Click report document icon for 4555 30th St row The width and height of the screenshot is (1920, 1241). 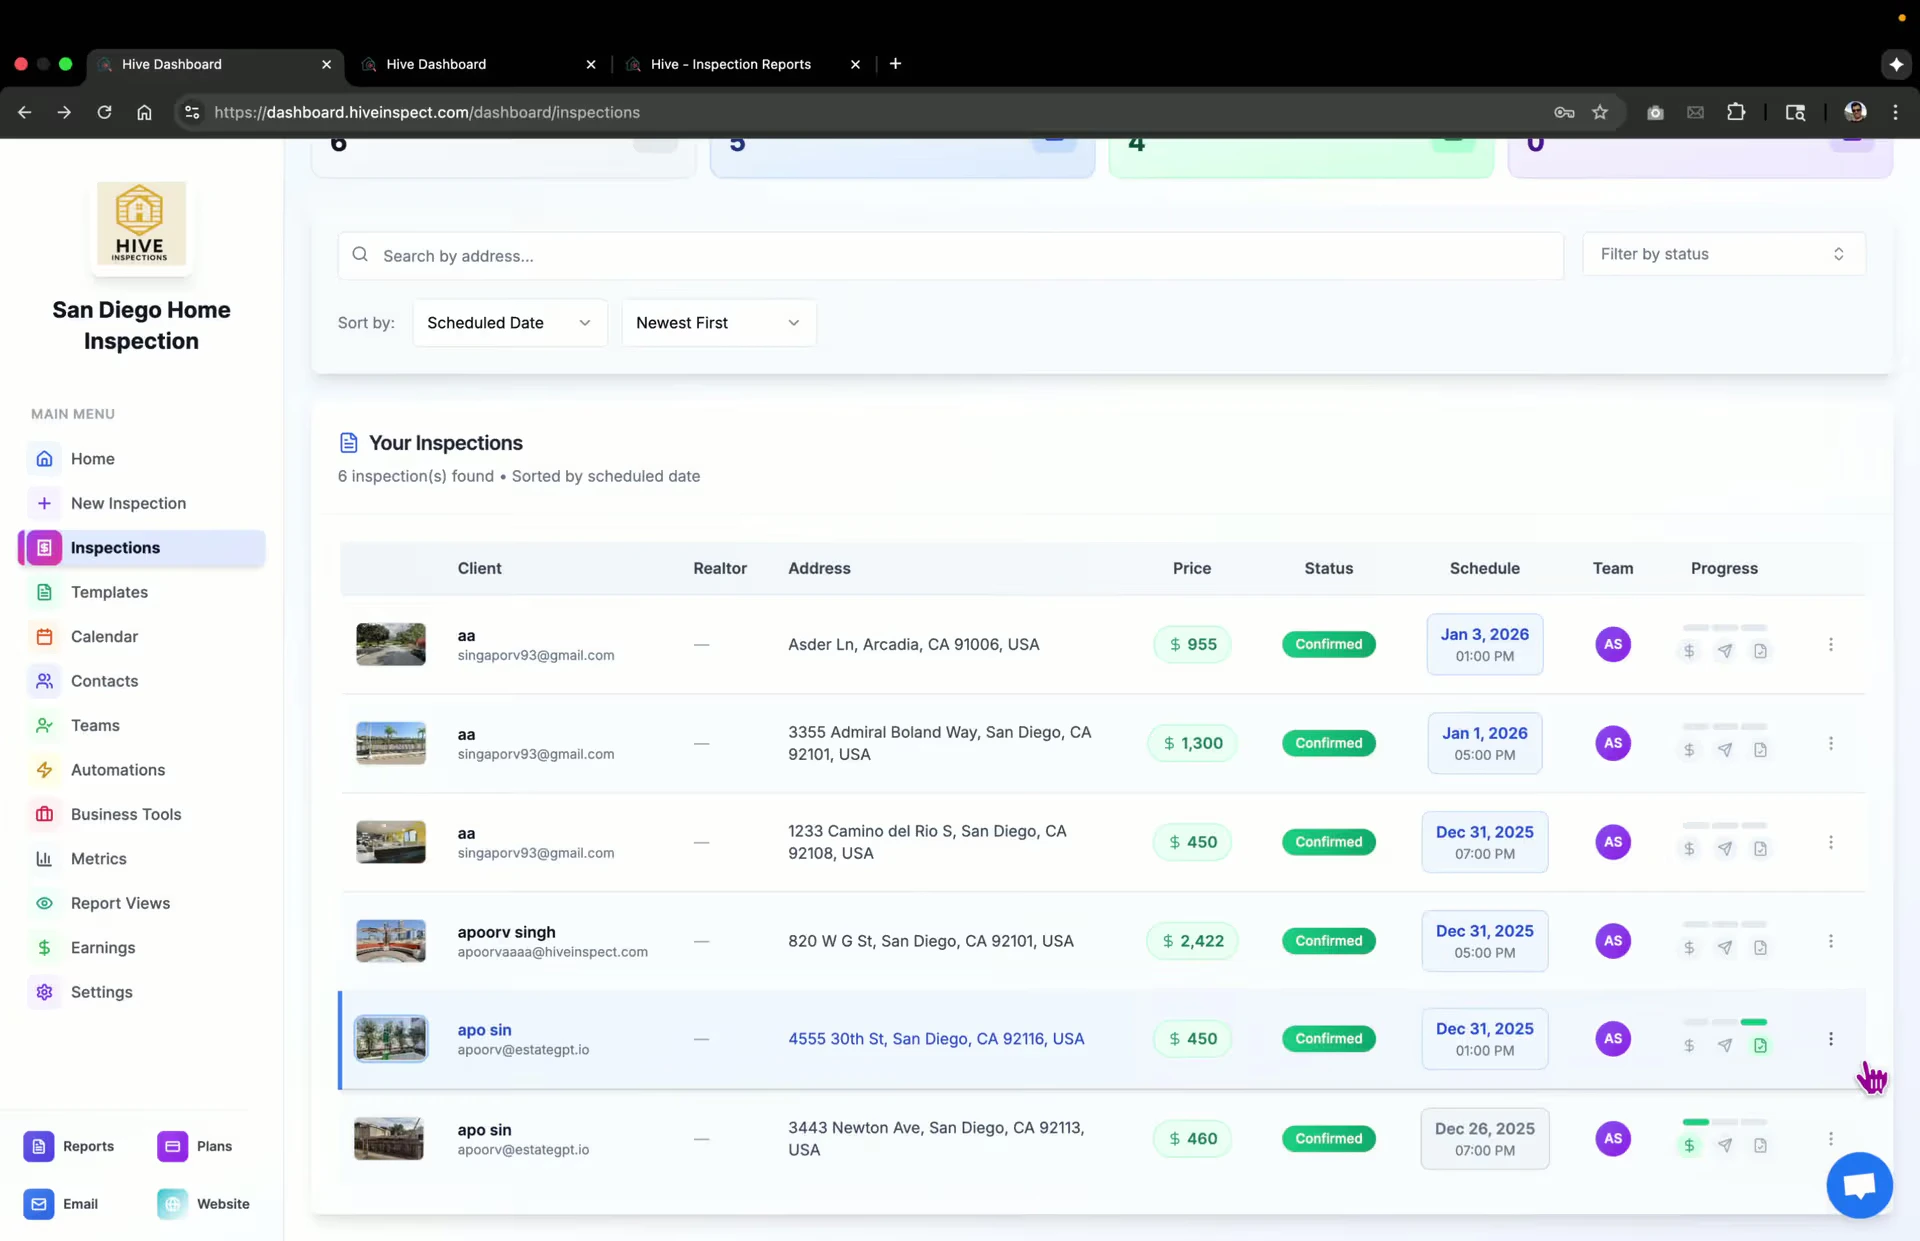point(1760,1046)
